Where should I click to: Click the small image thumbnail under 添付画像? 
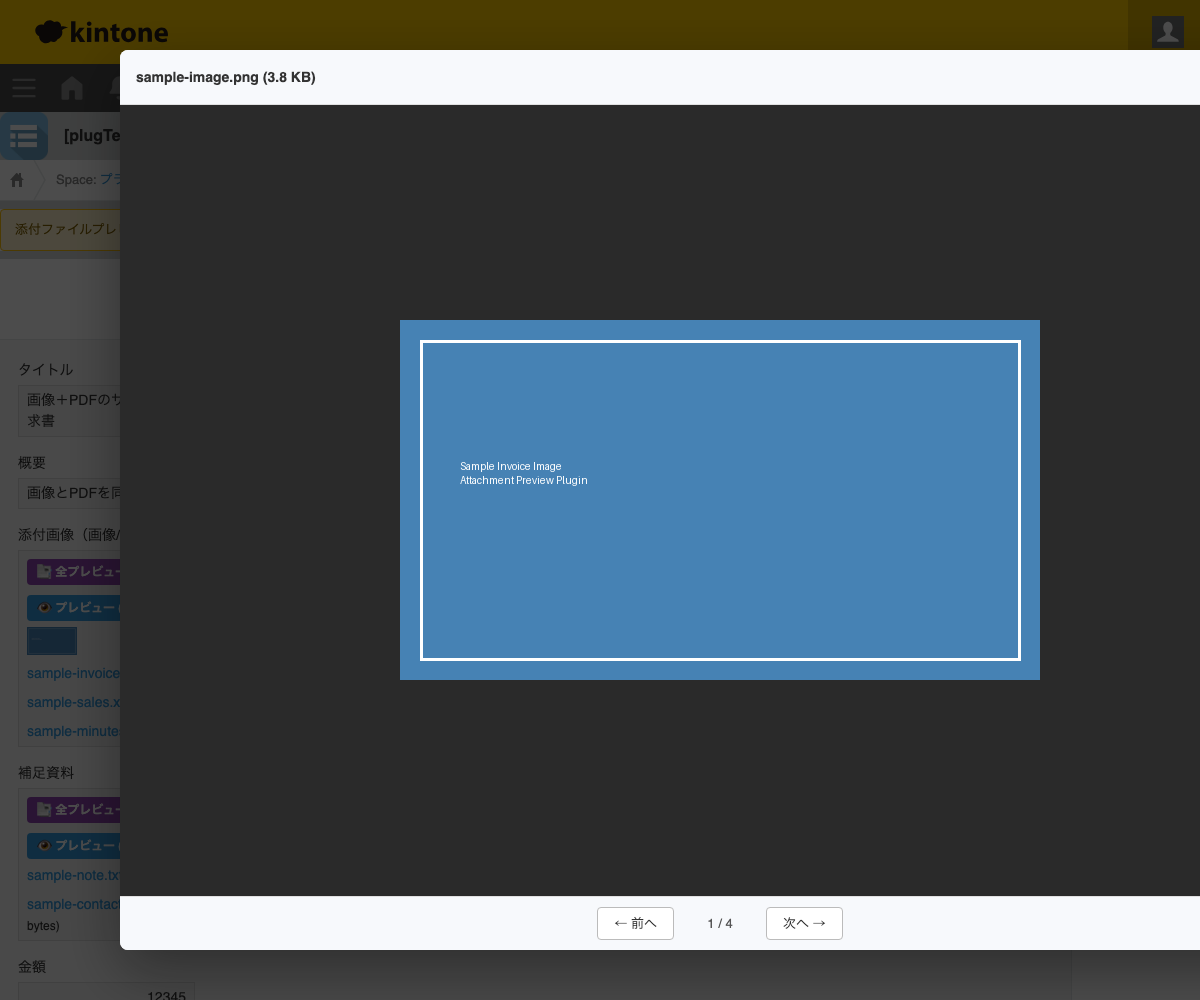coord(52,641)
